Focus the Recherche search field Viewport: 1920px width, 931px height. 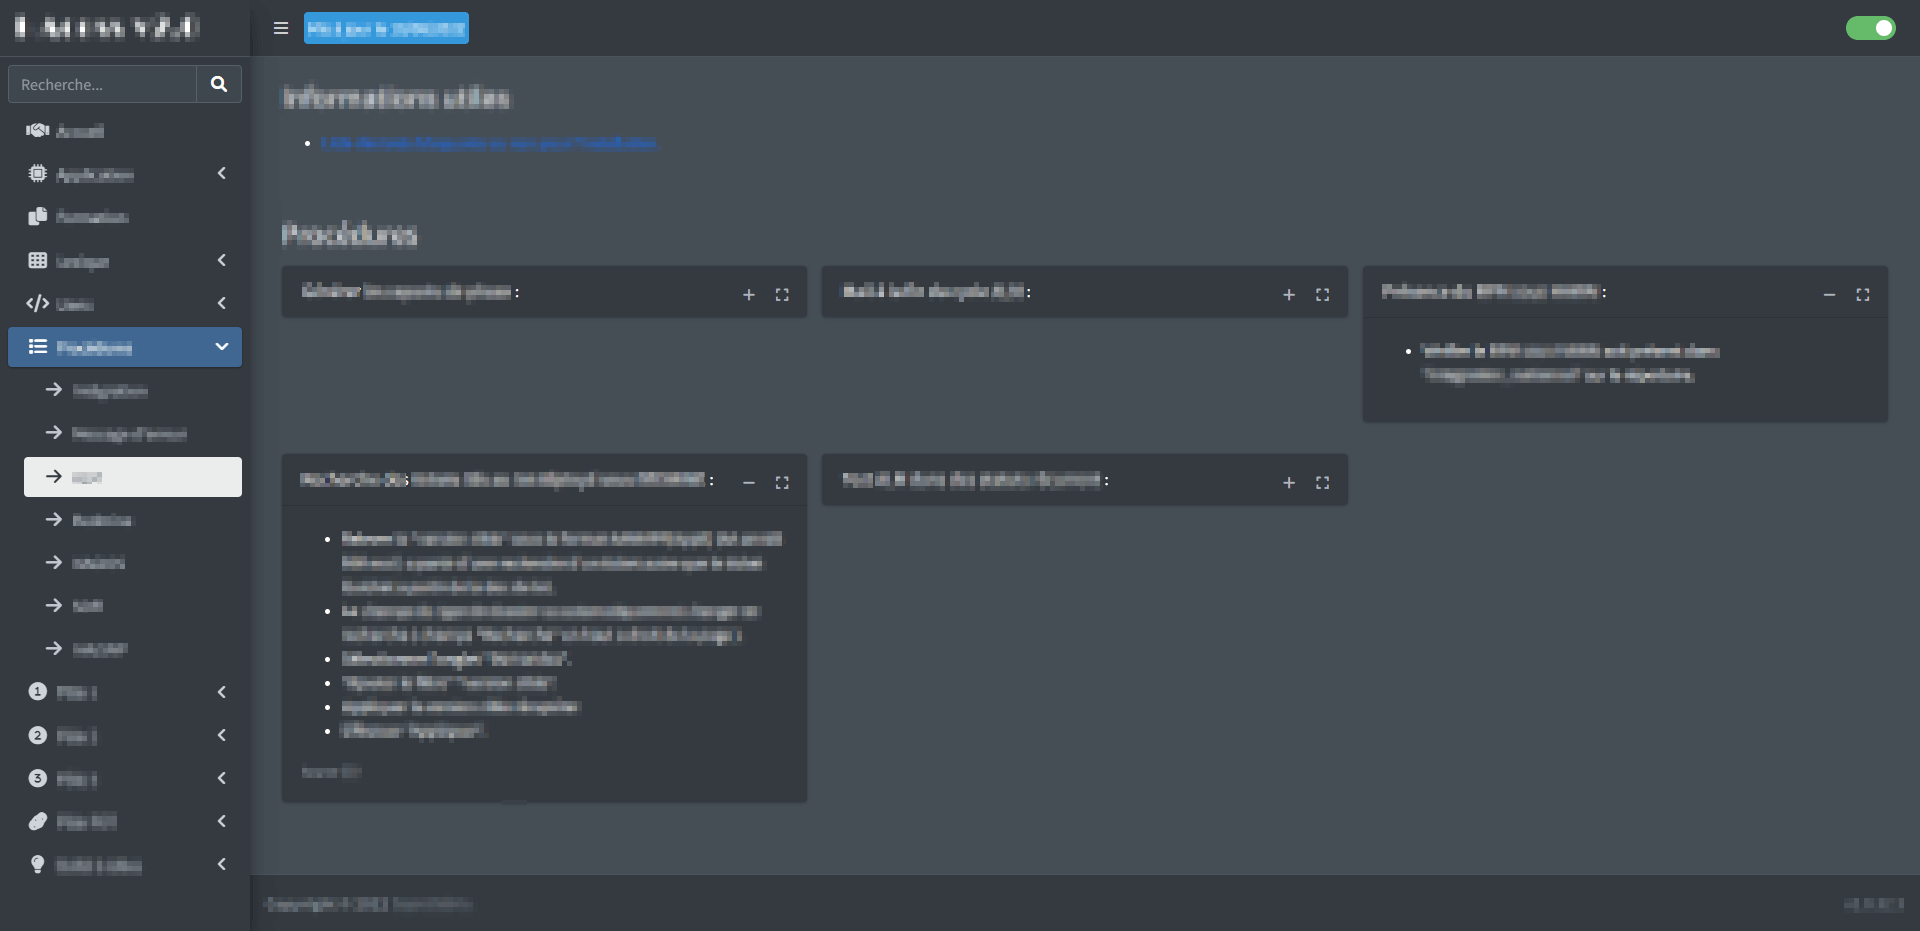(103, 84)
